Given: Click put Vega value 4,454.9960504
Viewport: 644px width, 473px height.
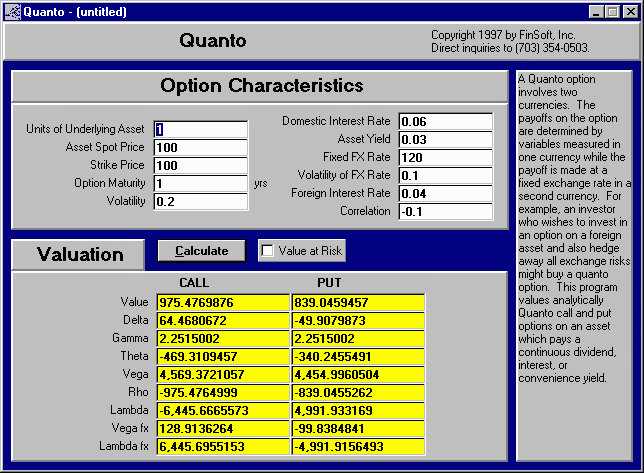Looking at the screenshot, I should click(358, 374).
